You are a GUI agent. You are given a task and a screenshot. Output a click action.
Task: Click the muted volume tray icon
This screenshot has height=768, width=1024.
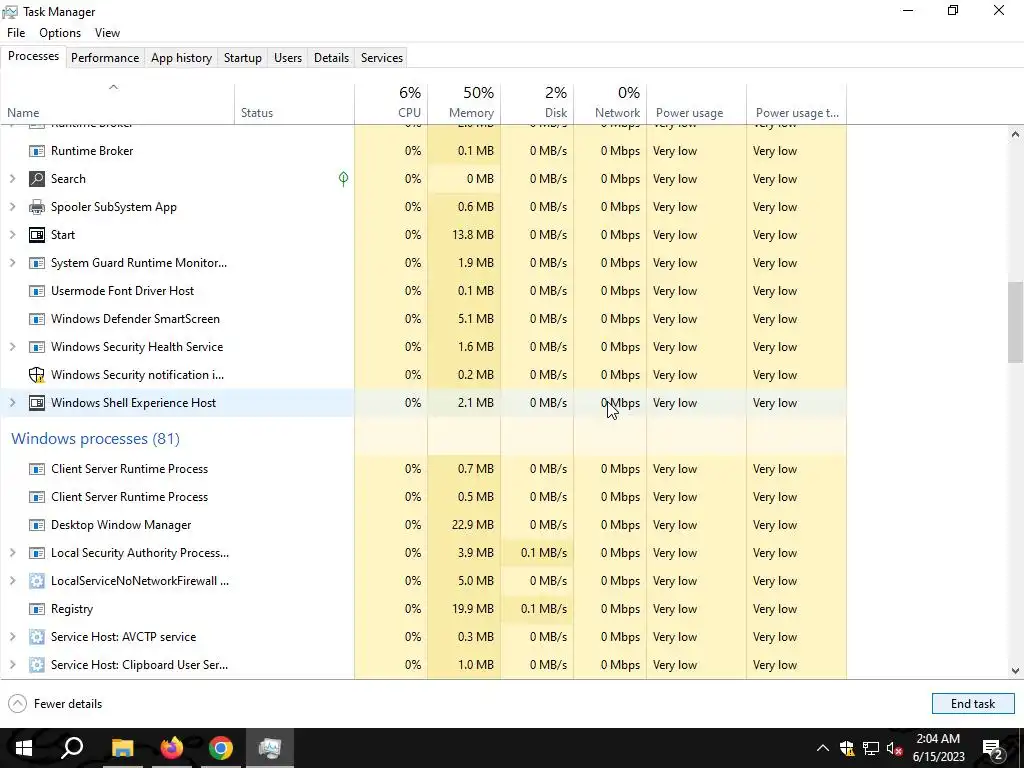(895, 748)
